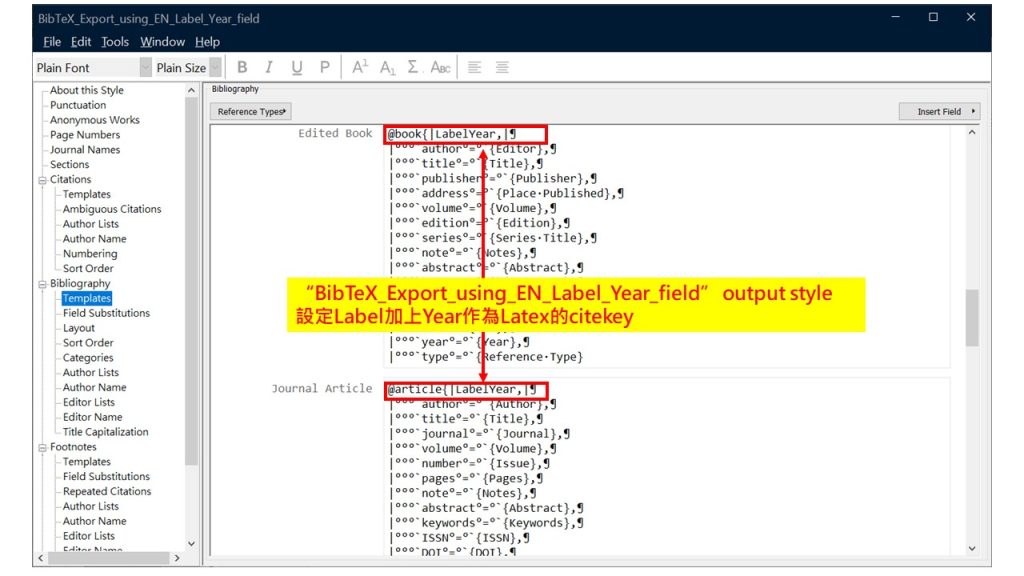Select Templates under Bibliography
Image resolution: width=1024 pixels, height=576 pixels.
tap(87, 298)
